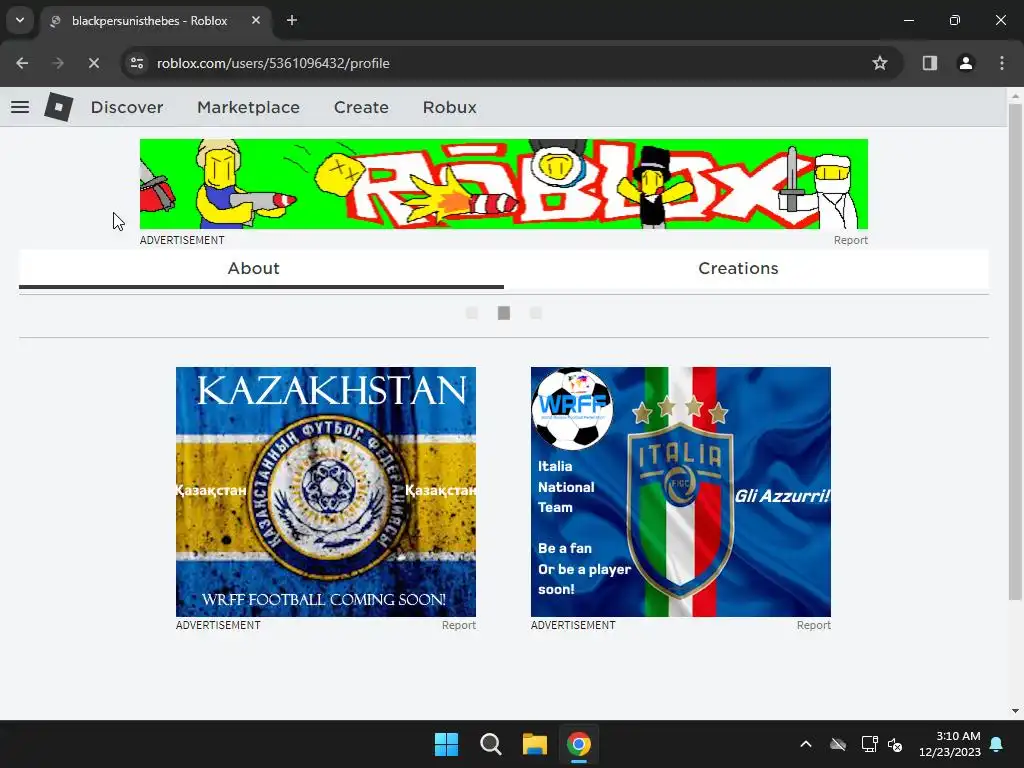Open a new browser tab with plus
Image resolution: width=1024 pixels, height=768 pixels.
pos(292,21)
